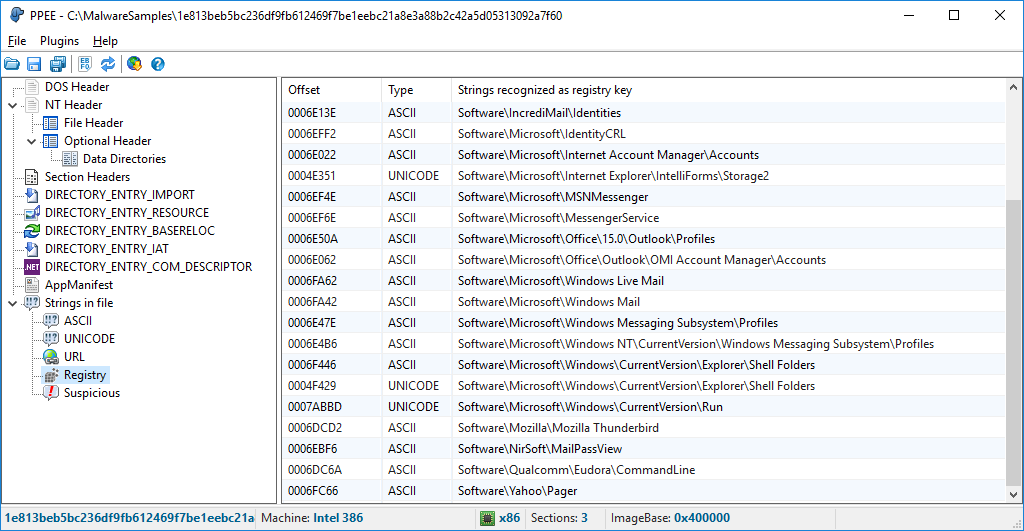The height and width of the screenshot is (531, 1024).
Task: Click the vertical scrollbar thumb
Action: [x=1014, y=343]
